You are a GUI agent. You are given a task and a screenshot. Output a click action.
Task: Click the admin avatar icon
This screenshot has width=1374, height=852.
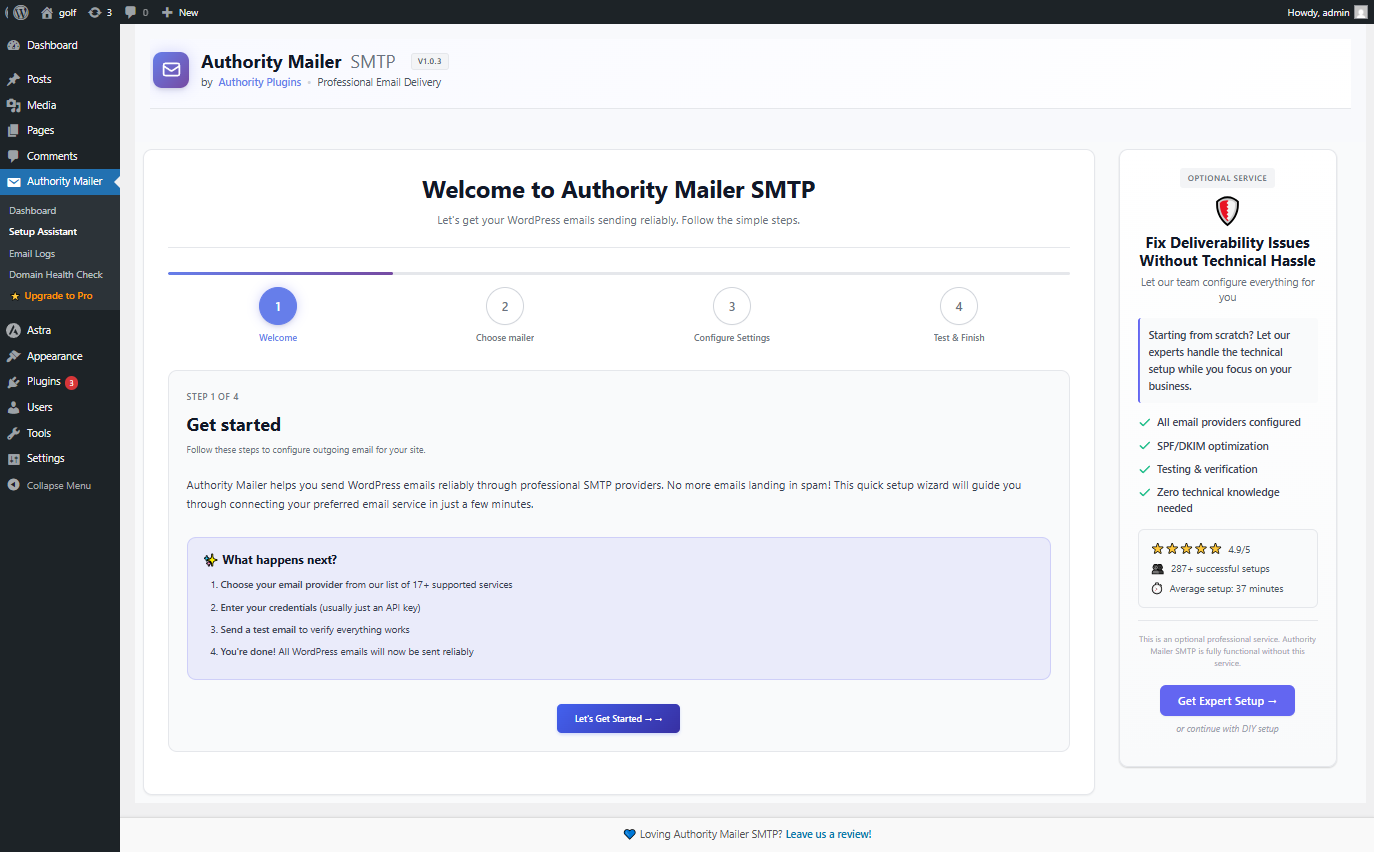point(1360,12)
